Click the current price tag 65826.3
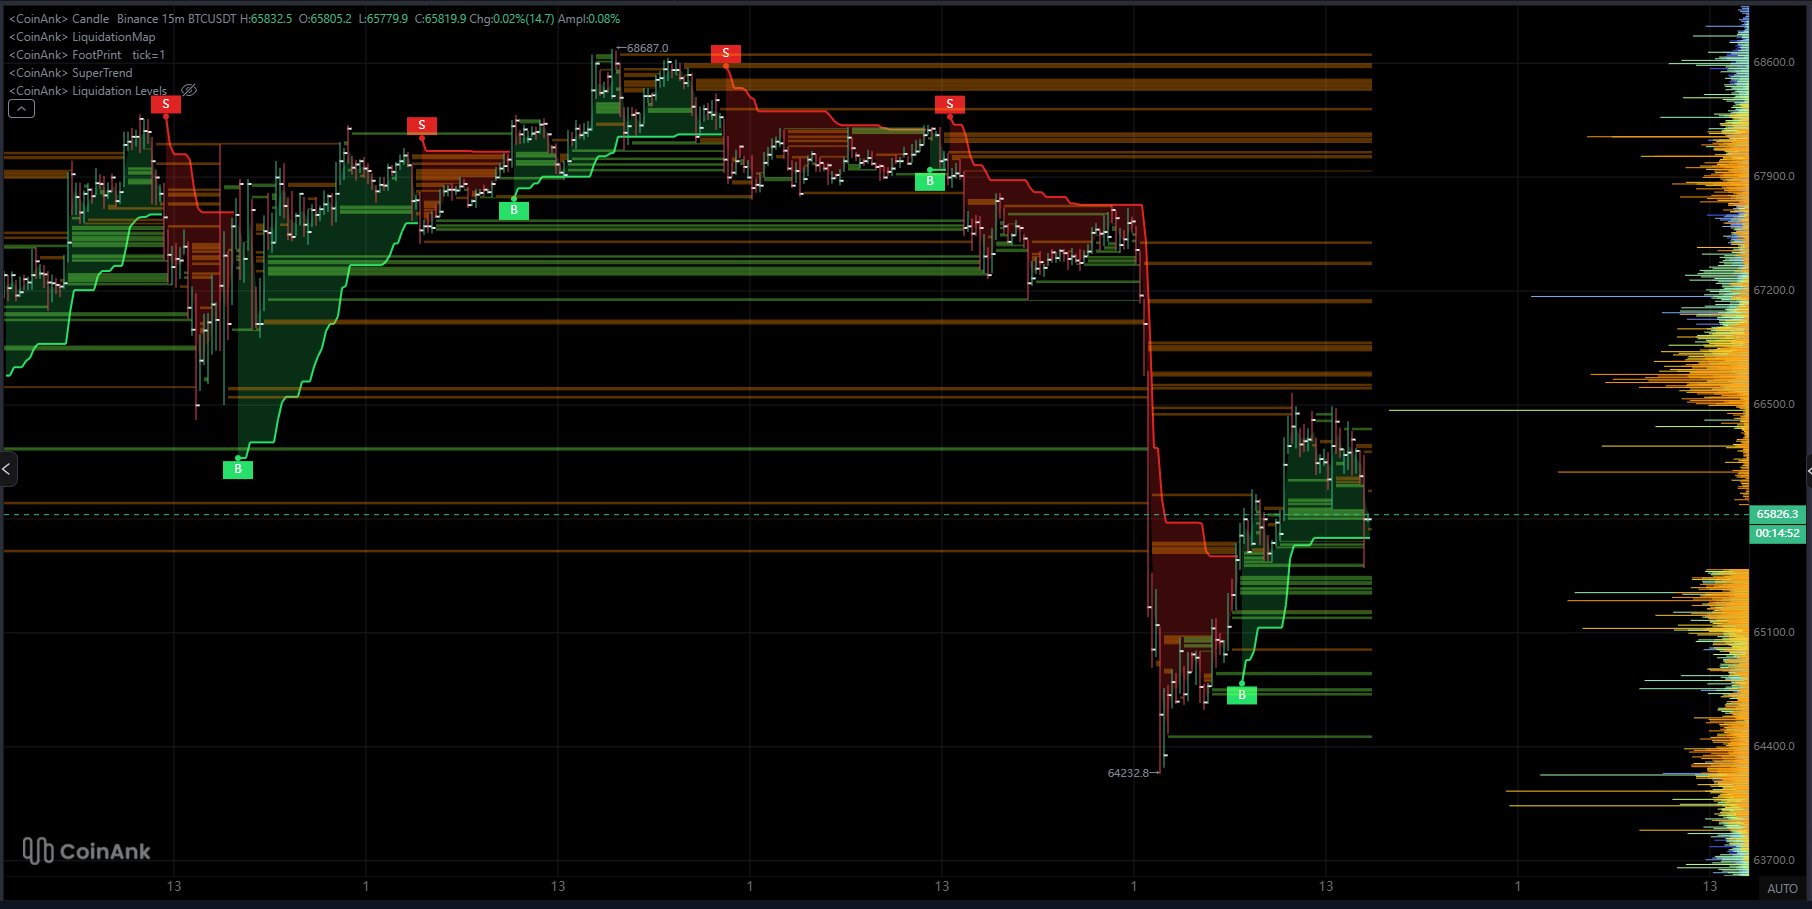The height and width of the screenshot is (909, 1812). click(x=1777, y=514)
